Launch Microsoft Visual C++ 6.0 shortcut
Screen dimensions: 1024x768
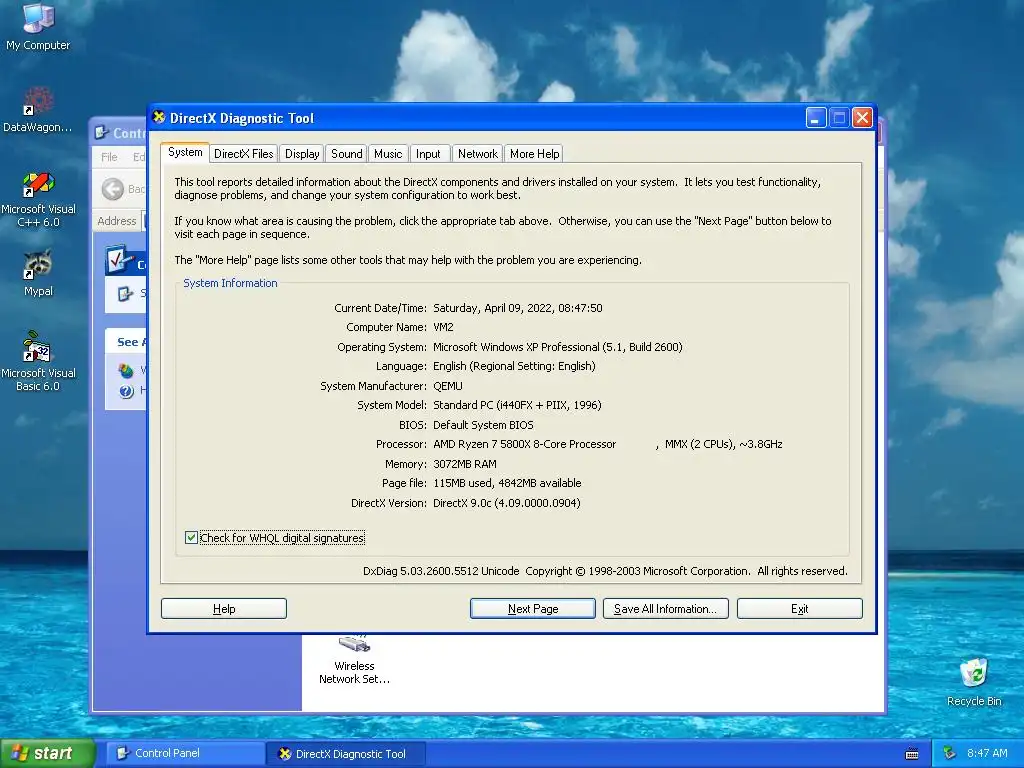click(x=38, y=199)
